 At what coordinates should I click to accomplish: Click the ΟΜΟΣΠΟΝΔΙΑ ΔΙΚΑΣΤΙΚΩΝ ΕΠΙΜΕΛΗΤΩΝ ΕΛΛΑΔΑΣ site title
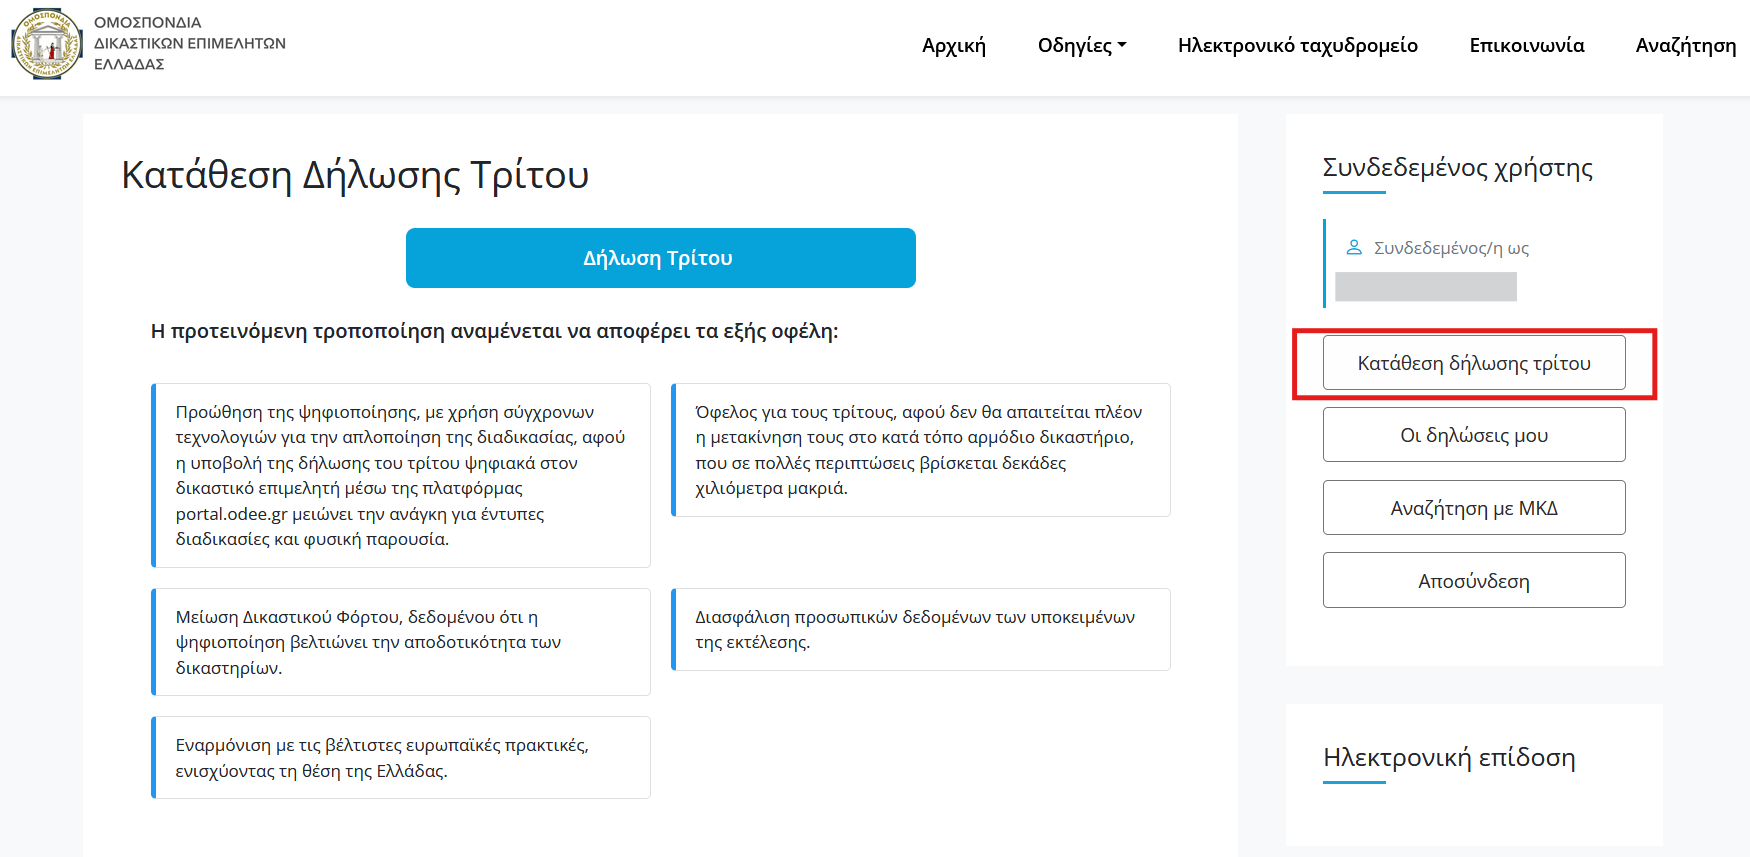coord(190,43)
